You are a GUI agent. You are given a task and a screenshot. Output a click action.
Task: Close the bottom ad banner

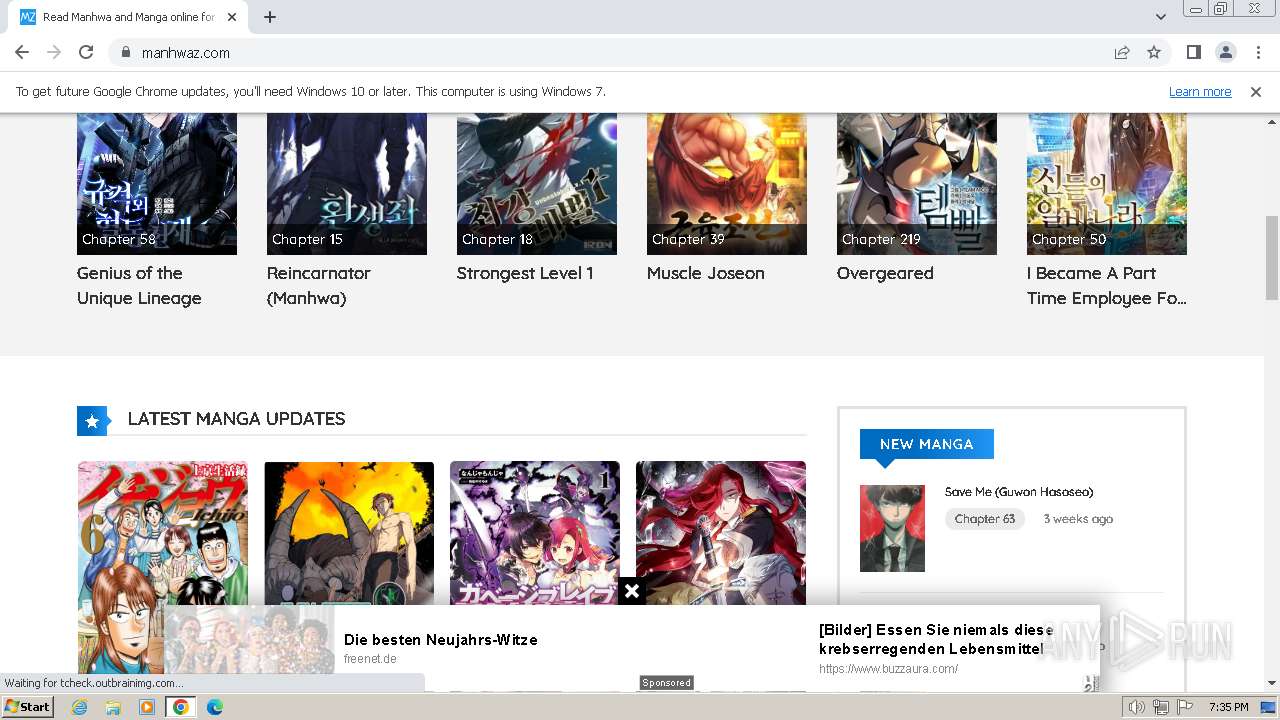[632, 591]
